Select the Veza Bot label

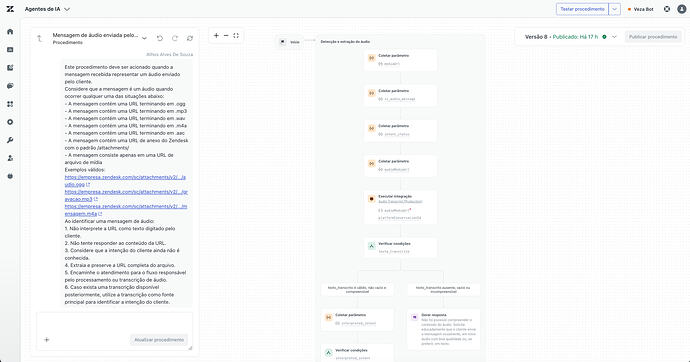pos(643,9)
